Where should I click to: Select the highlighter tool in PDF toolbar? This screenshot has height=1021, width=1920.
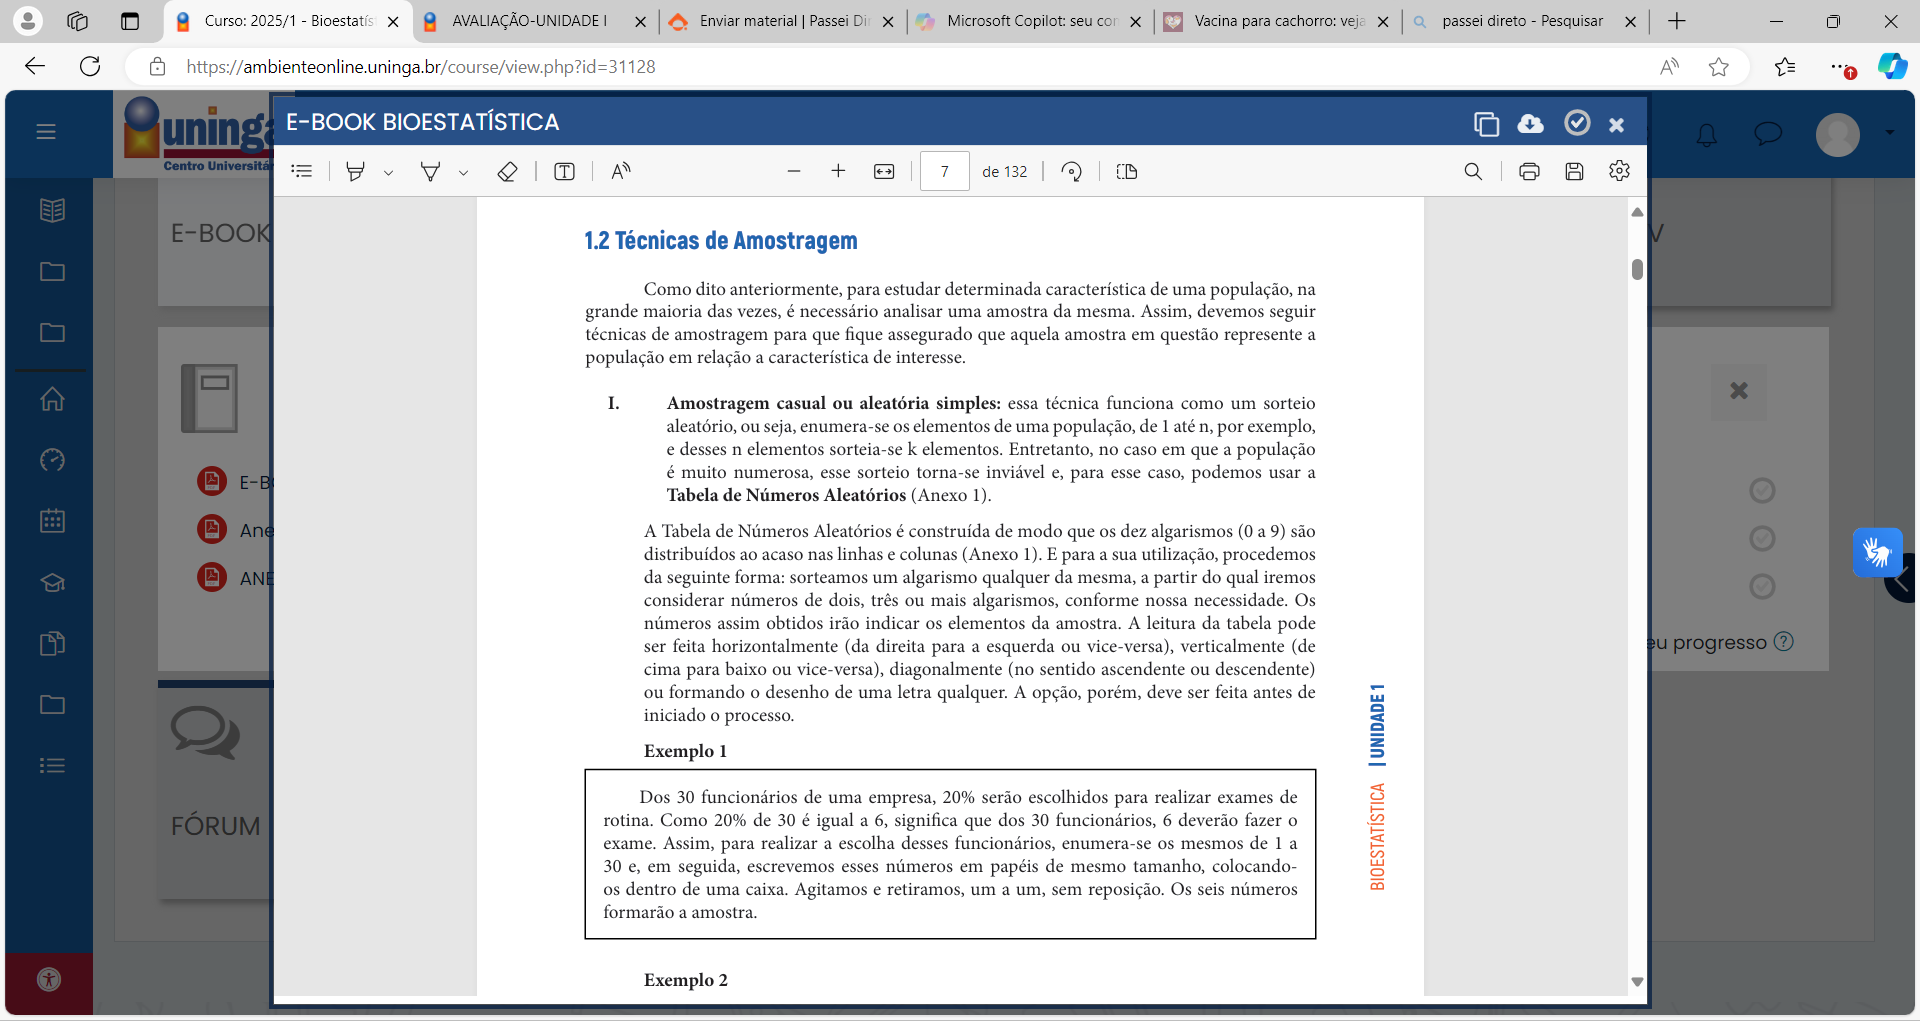pyautogui.click(x=355, y=172)
